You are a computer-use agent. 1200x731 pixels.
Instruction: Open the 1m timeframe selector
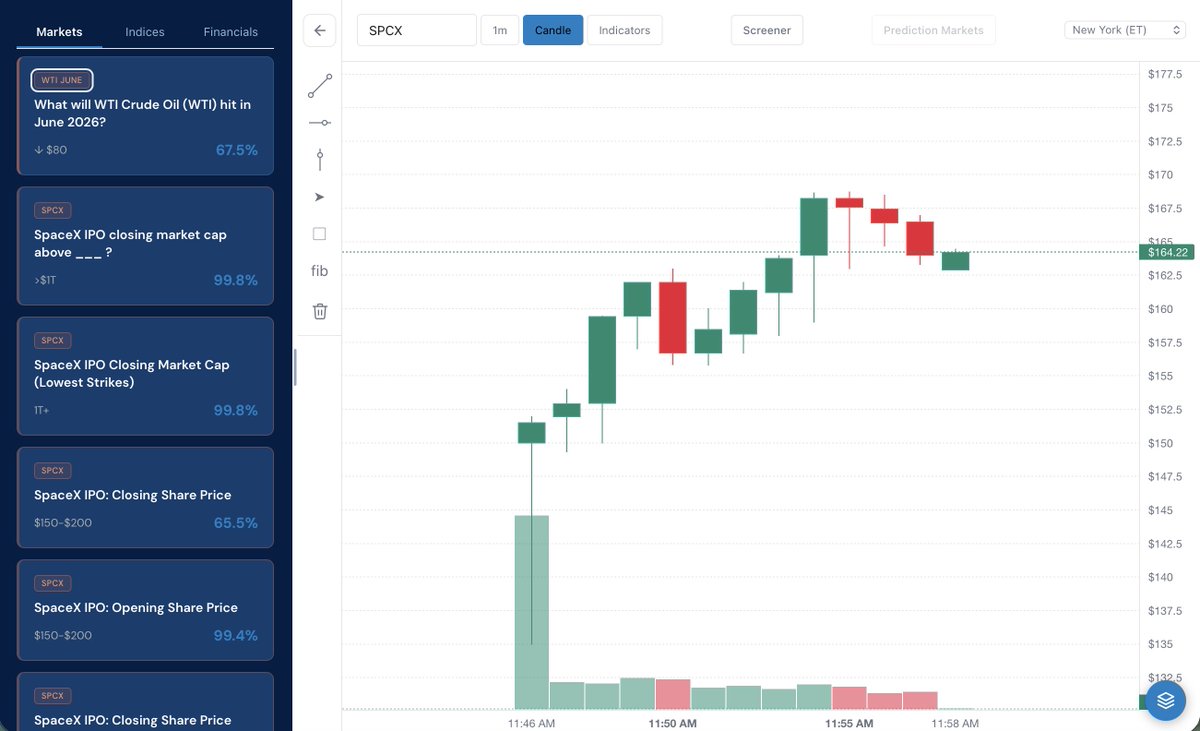pos(500,30)
